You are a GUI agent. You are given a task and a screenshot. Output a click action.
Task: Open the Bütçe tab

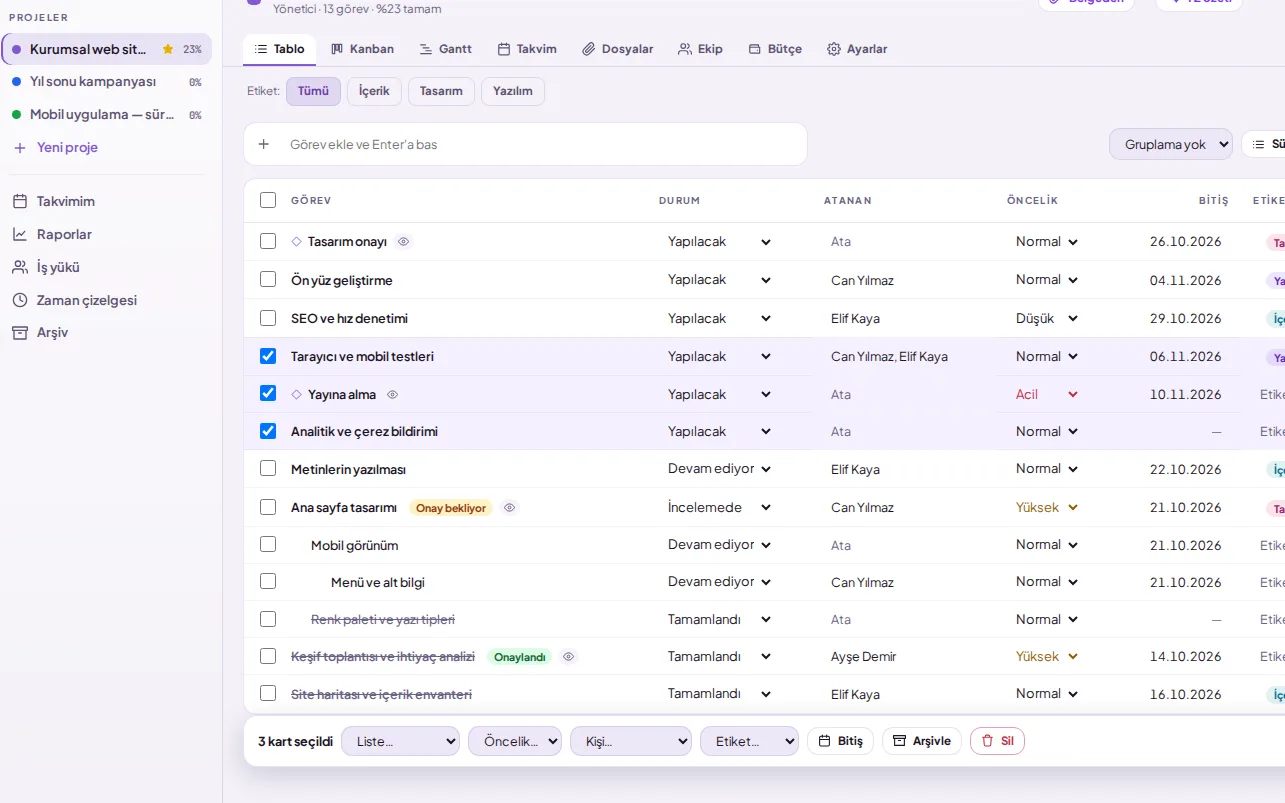tap(775, 49)
